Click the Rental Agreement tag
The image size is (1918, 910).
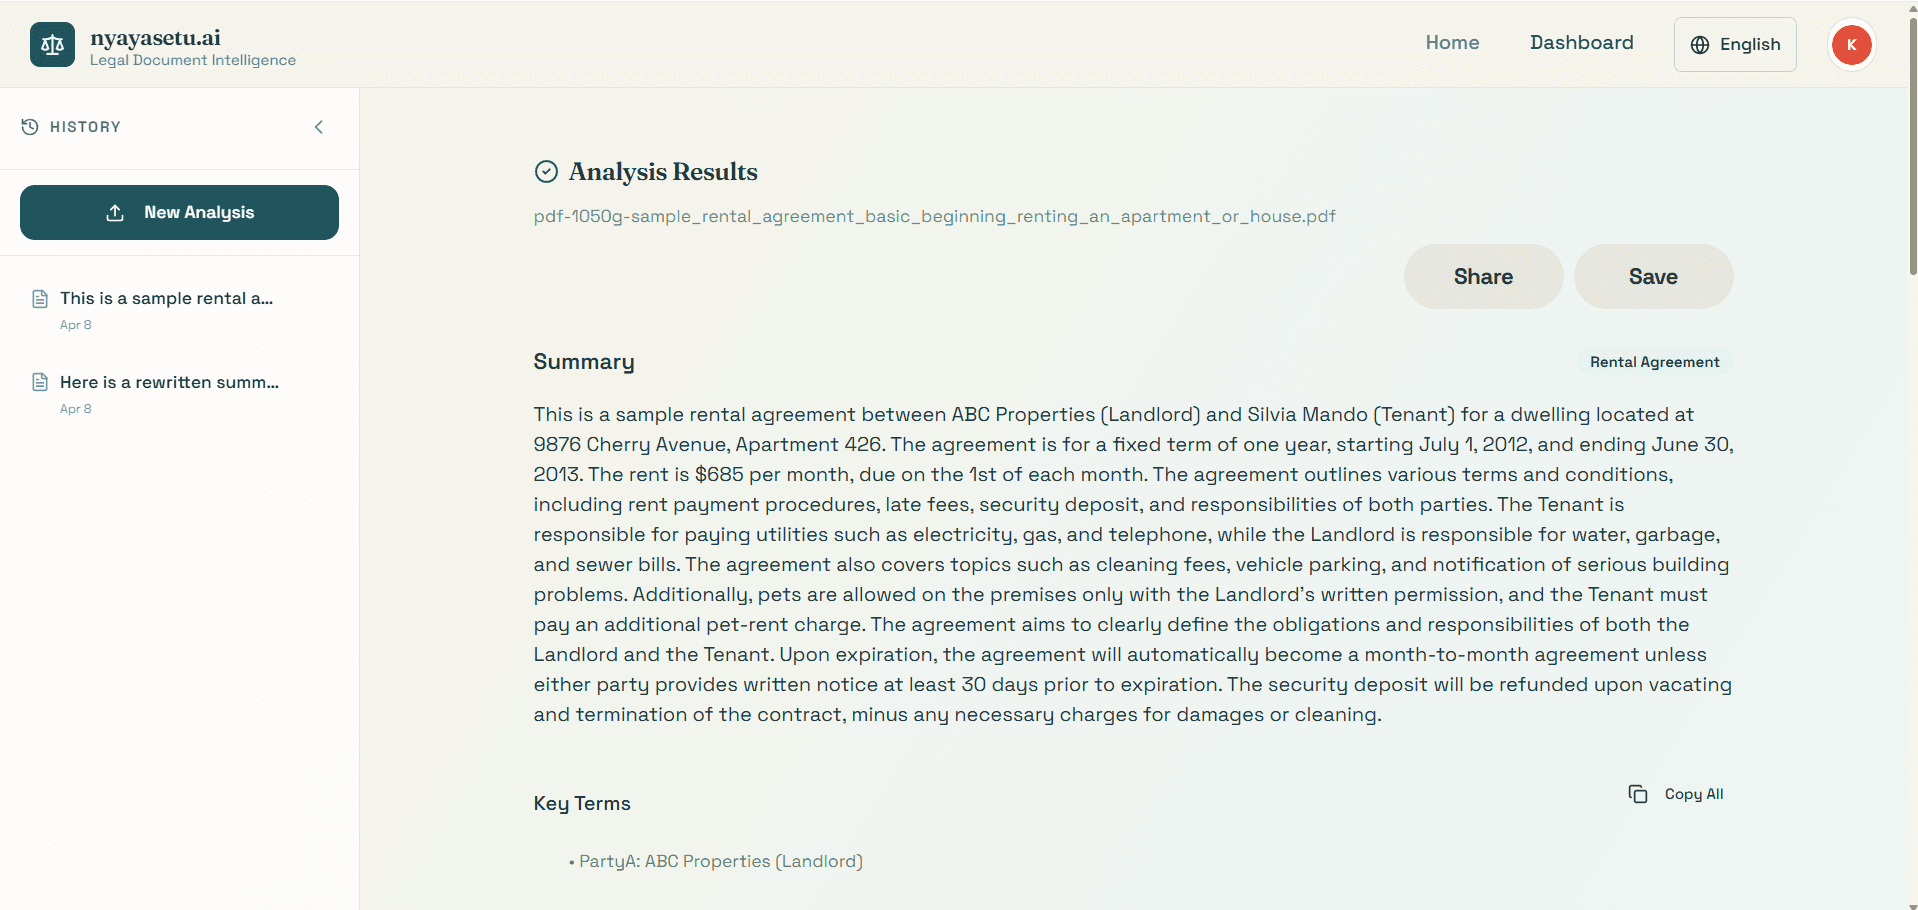(1654, 362)
